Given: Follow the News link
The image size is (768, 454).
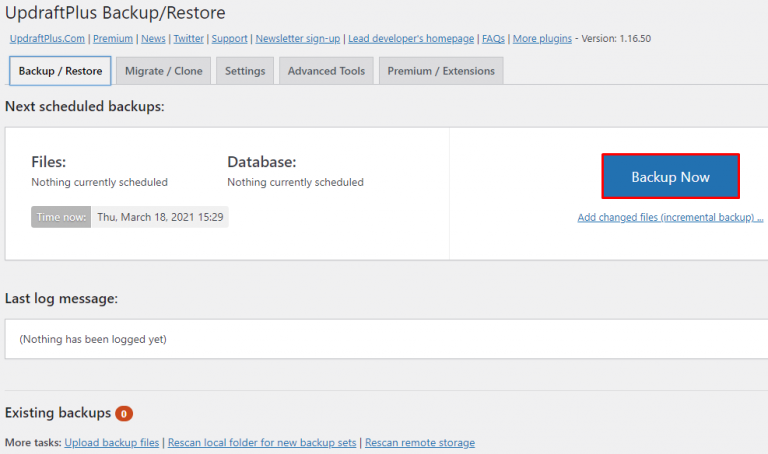Looking at the screenshot, I should tap(153, 39).
